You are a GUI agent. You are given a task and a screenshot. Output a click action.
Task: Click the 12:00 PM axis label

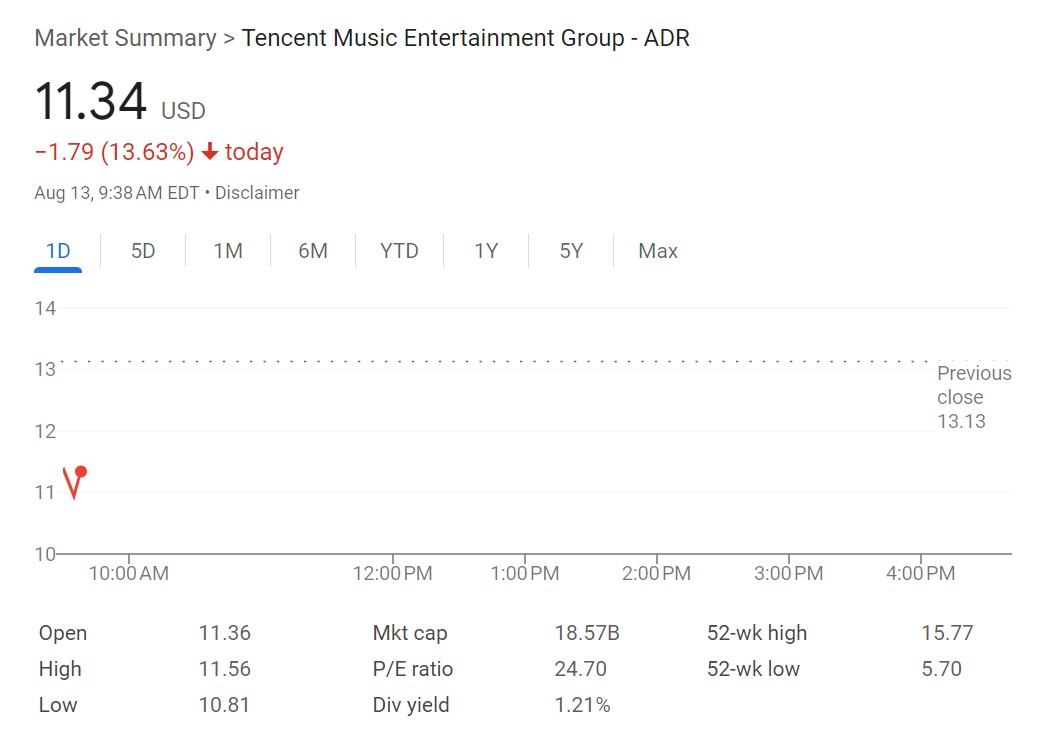[x=392, y=574]
